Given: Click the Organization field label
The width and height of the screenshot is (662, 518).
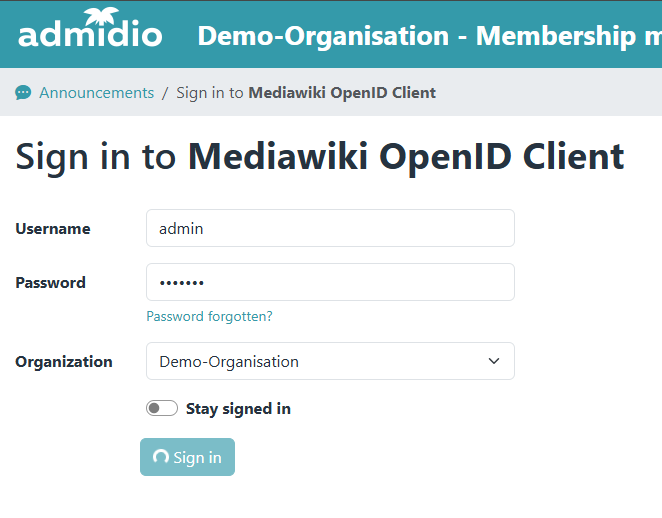Looking at the screenshot, I should coord(64,361).
